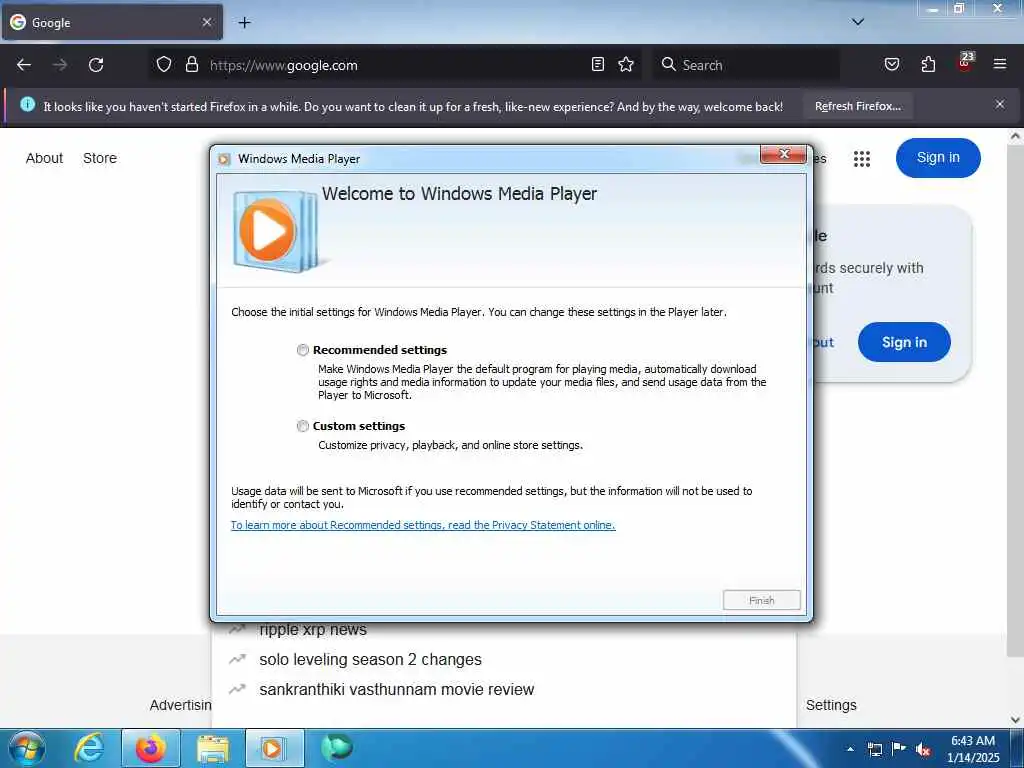The height and width of the screenshot is (768, 1024).
Task: Open the Privacy Statement online link
Action: point(423,525)
